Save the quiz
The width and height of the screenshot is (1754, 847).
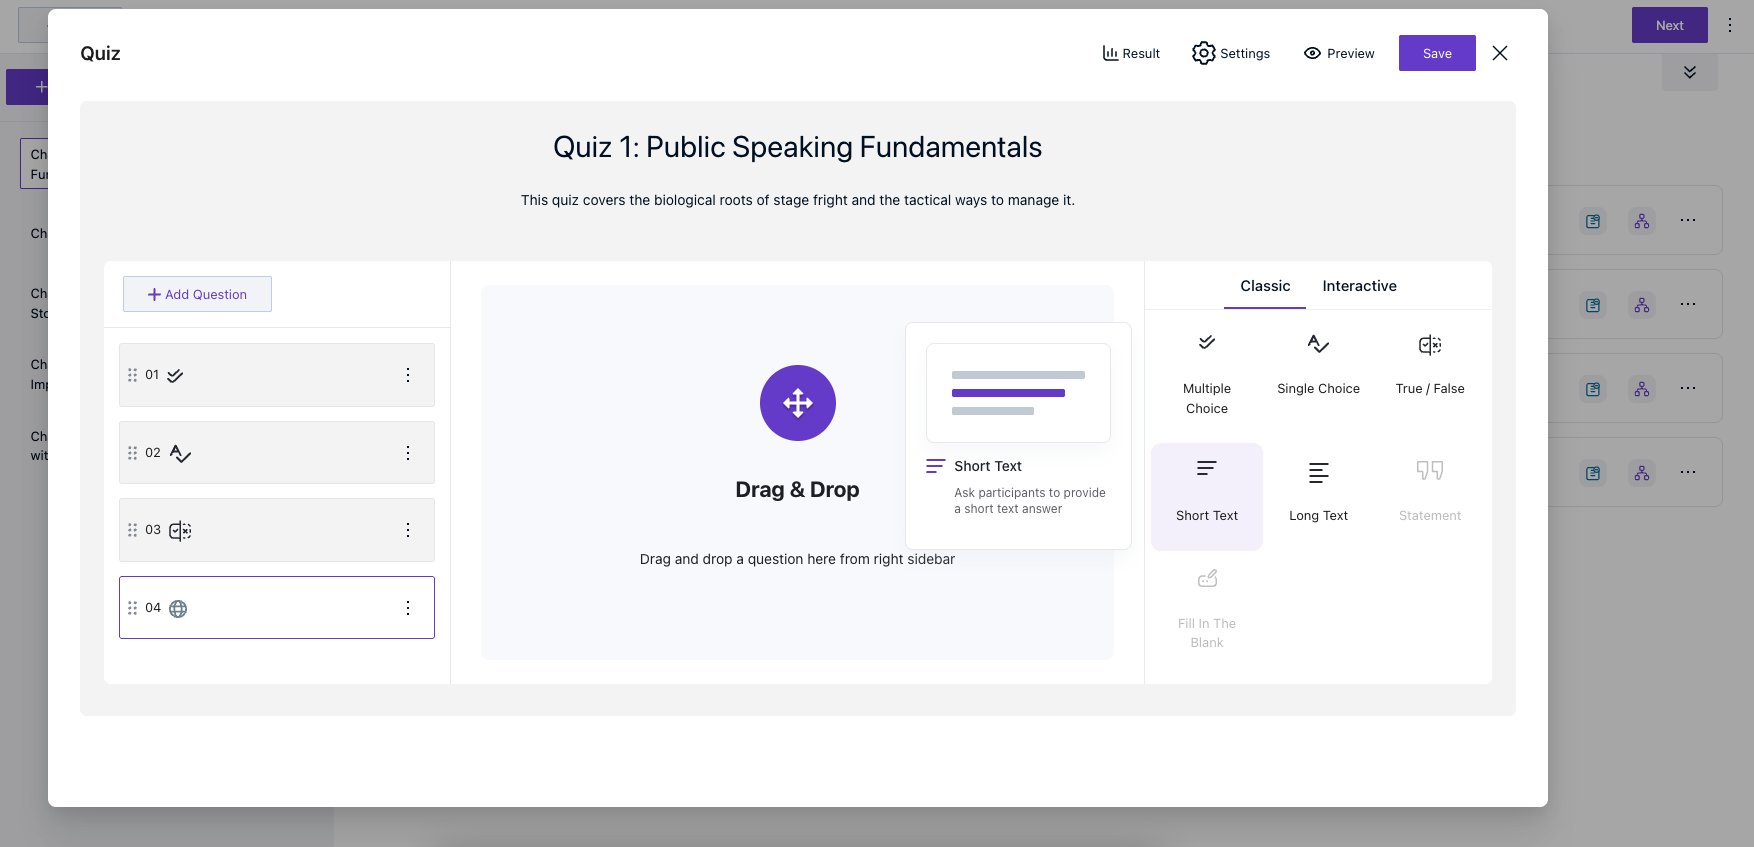click(x=1437, y=53)
